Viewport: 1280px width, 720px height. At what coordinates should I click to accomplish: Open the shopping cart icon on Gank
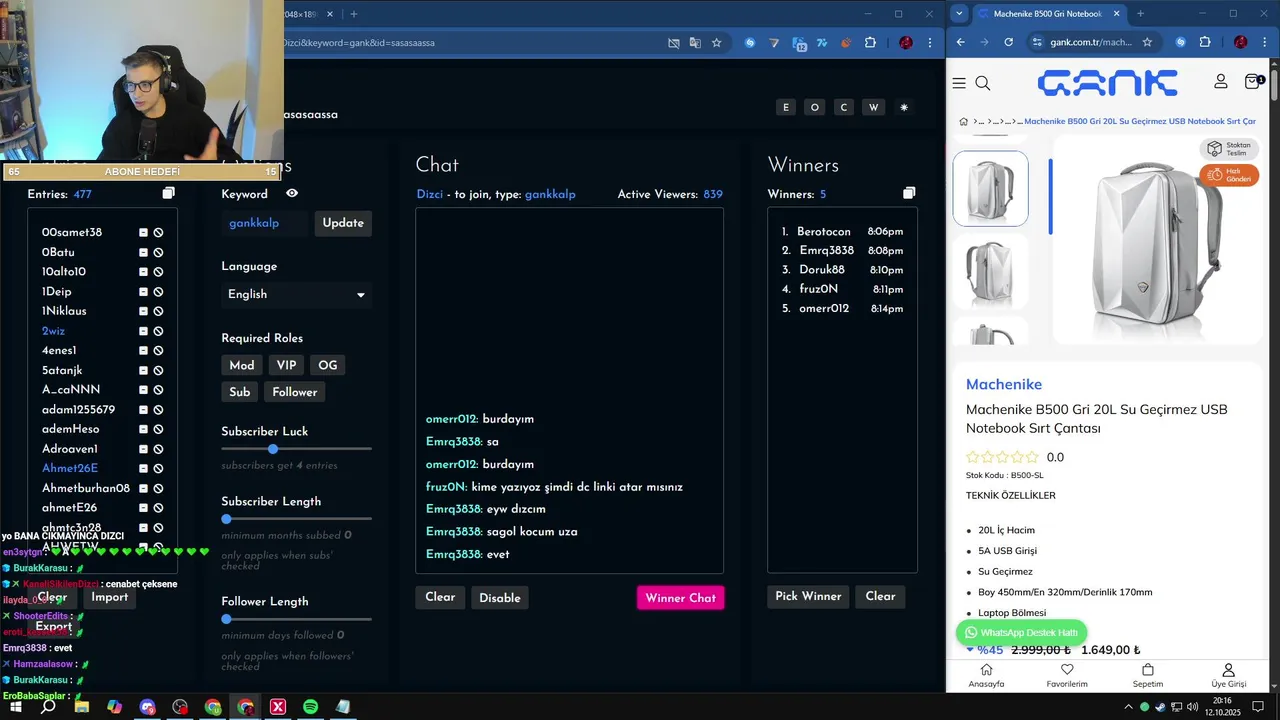pos(1253,82)
